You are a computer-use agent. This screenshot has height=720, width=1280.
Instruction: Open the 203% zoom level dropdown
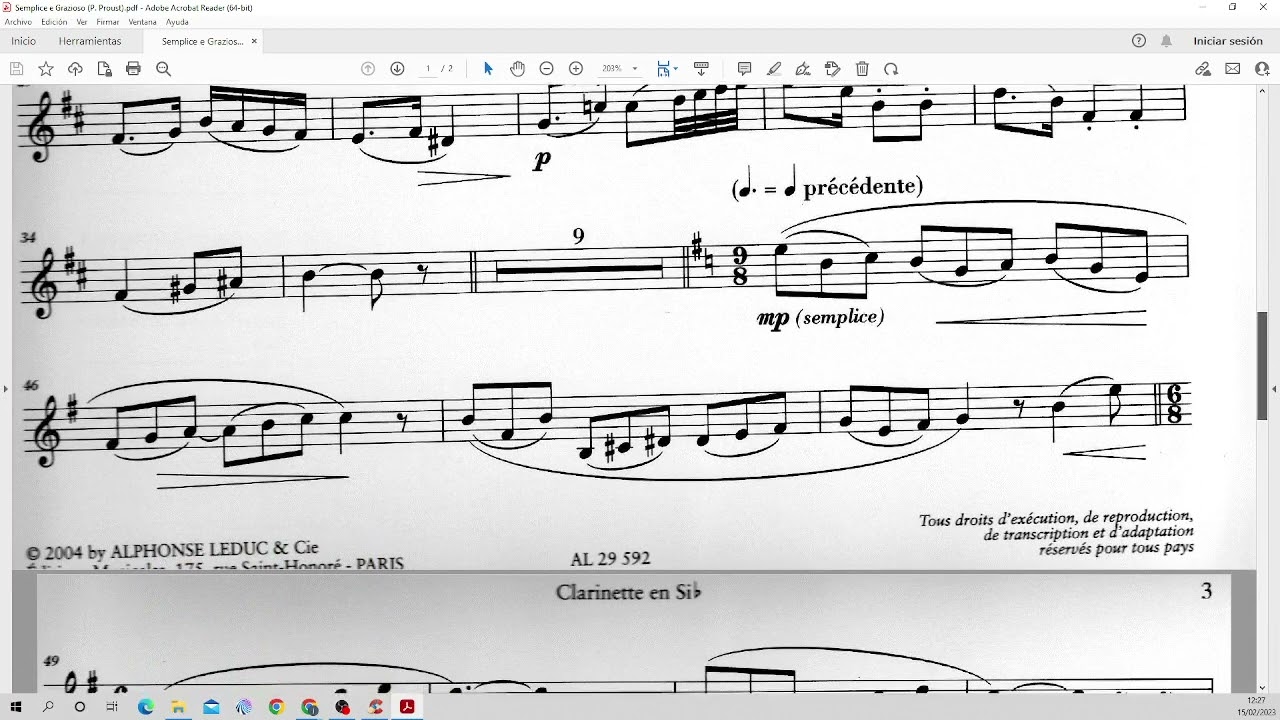(619, 69)
